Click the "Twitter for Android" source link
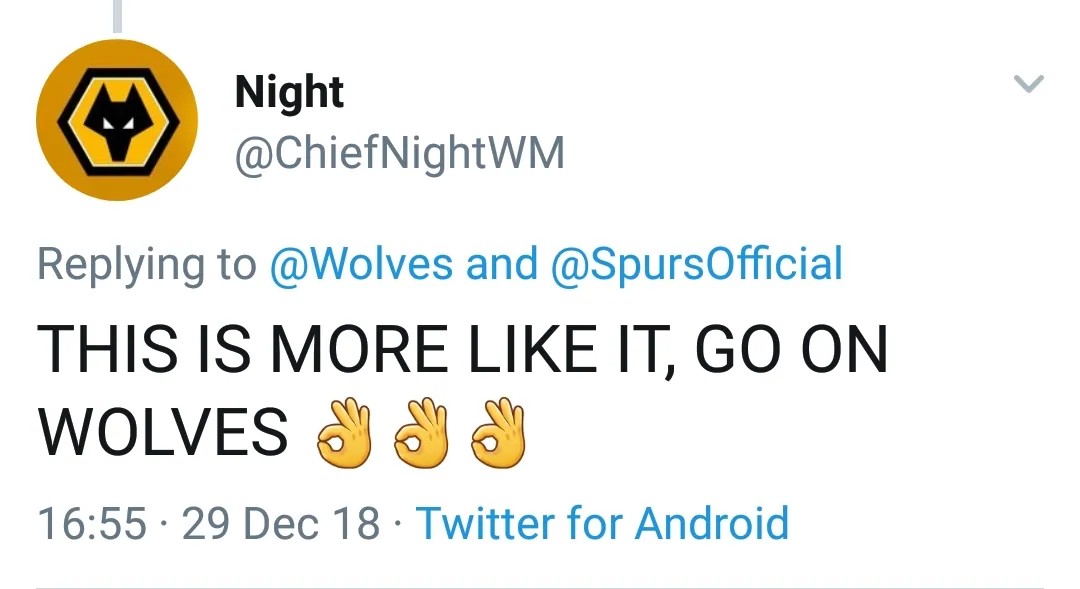The image size is (1080, 589). [x=602, y=523]
